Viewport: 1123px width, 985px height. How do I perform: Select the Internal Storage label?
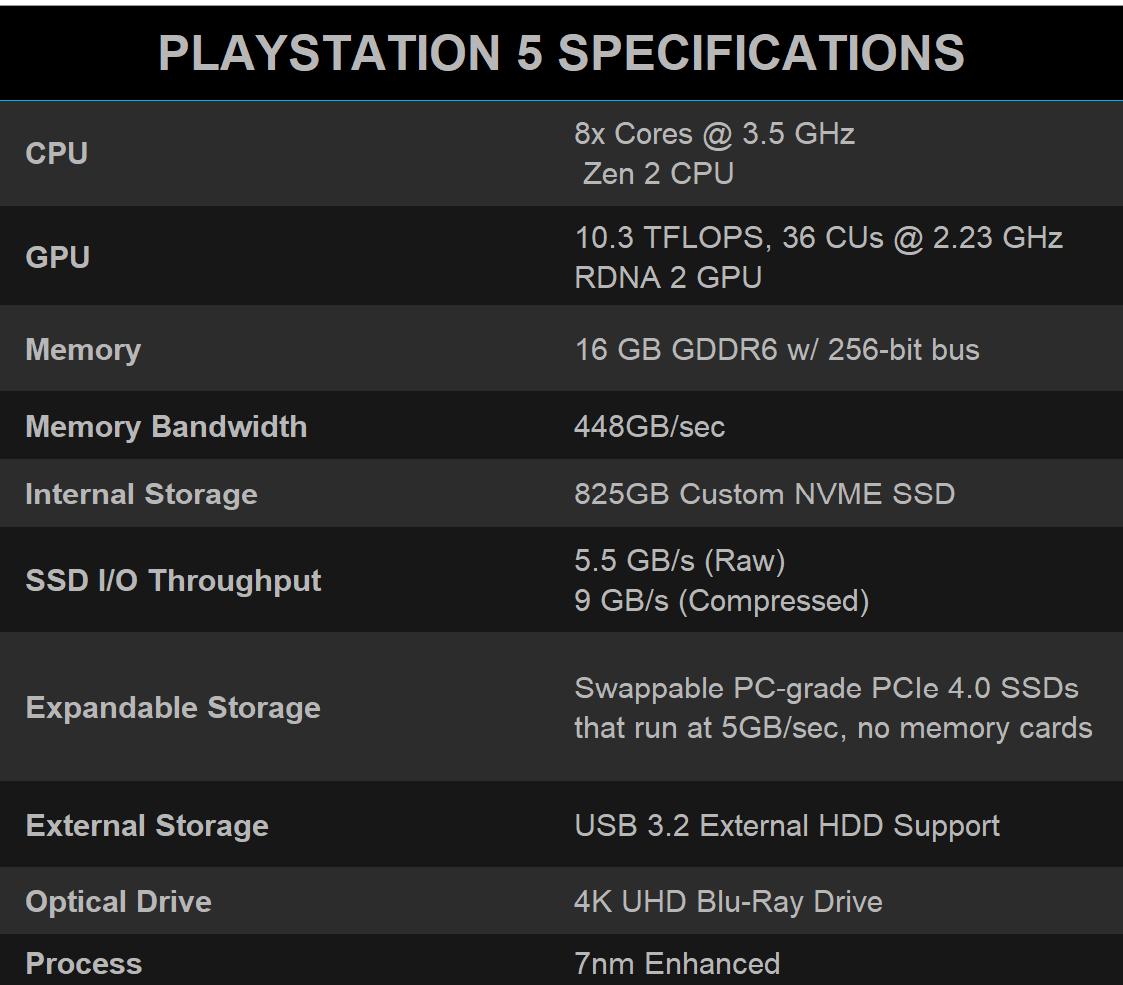(x=141, y=494)
